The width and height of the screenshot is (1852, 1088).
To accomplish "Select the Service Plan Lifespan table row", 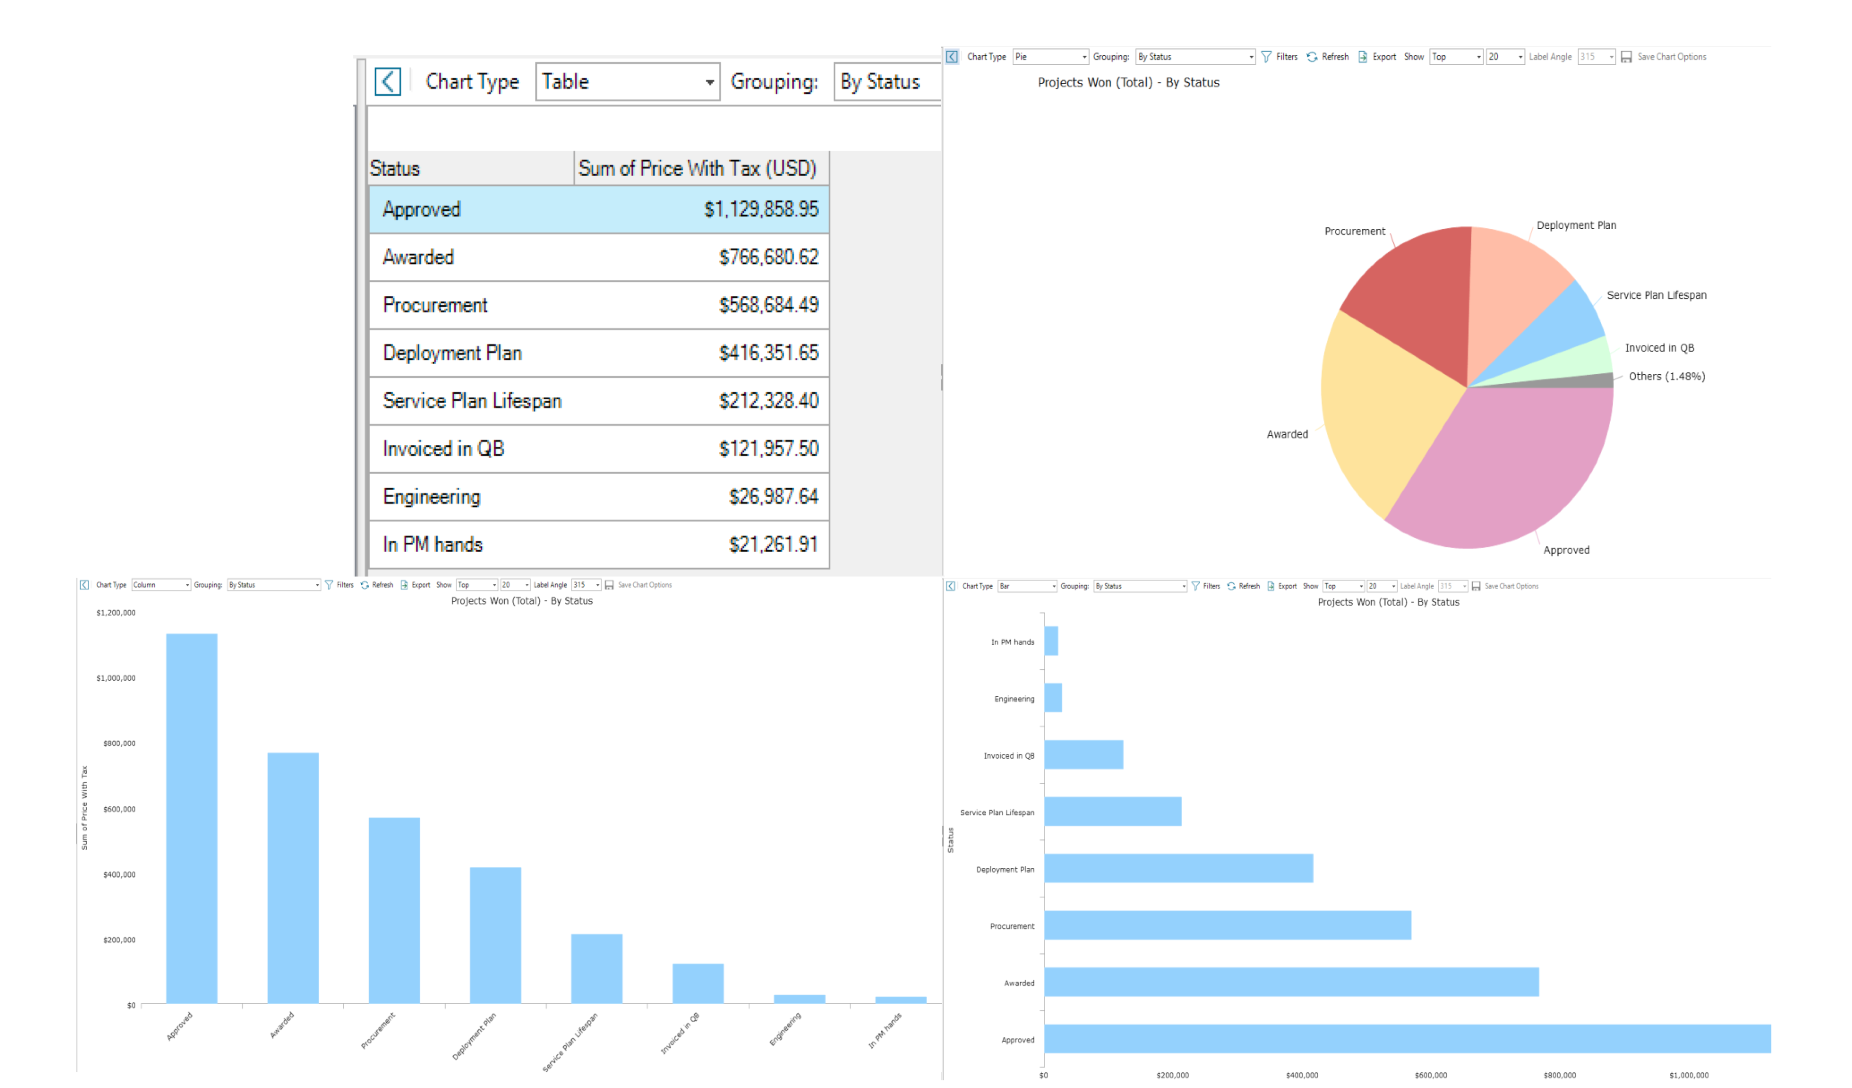I will (599, 401).
